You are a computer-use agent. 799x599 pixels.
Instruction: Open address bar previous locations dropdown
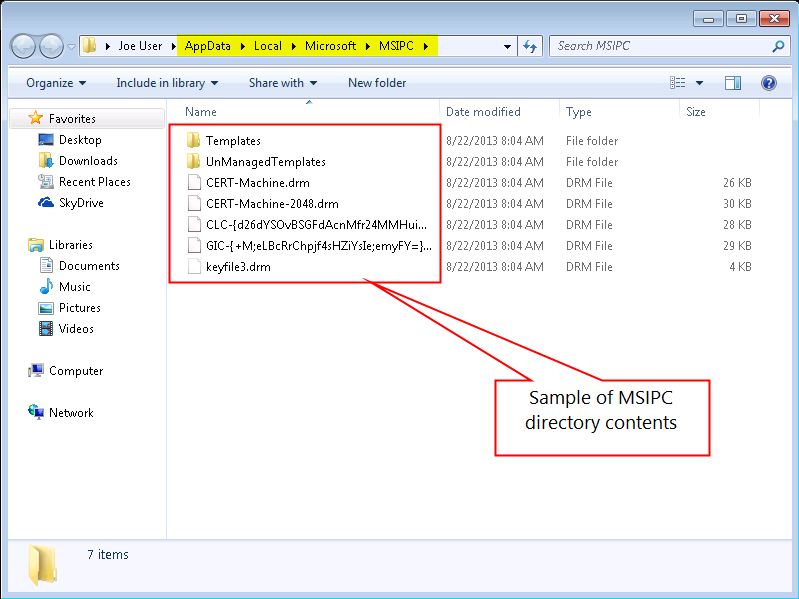[x=507, y=46]
